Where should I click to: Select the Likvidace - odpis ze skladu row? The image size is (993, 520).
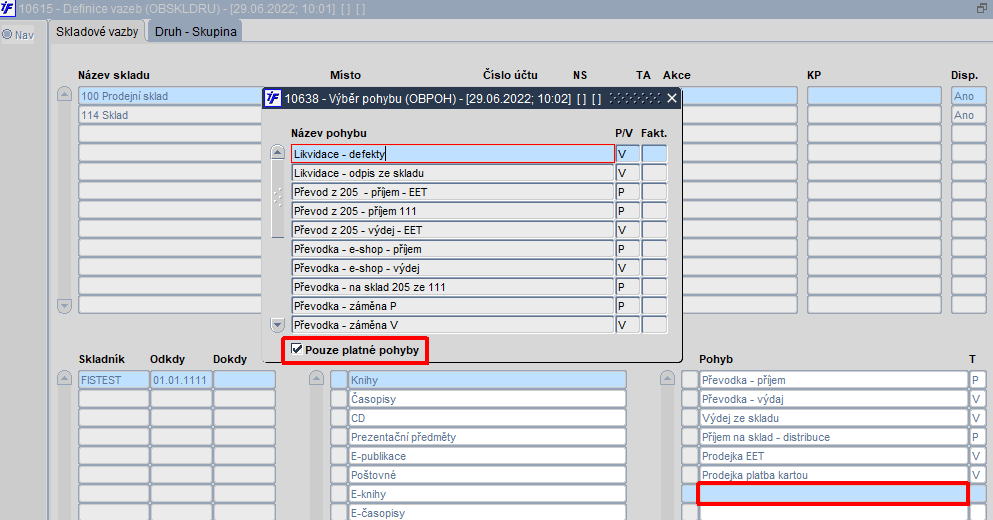pos(453,173)
